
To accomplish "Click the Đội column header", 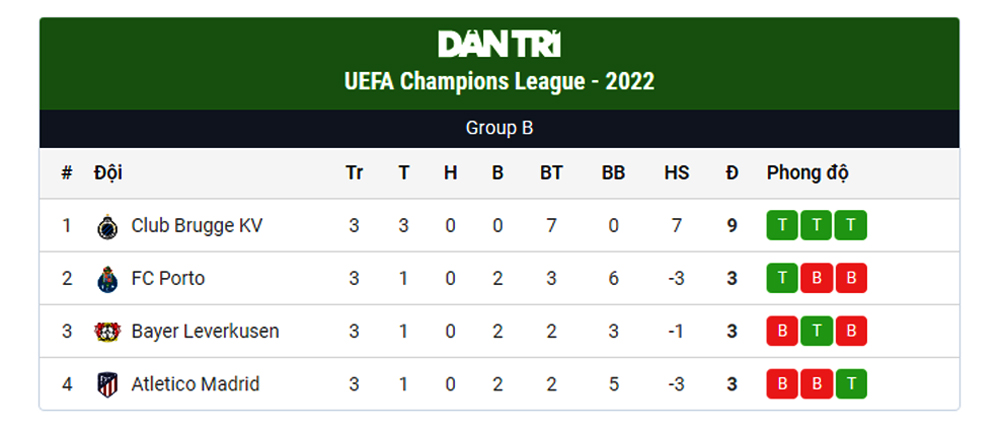I will pos(108,173).
